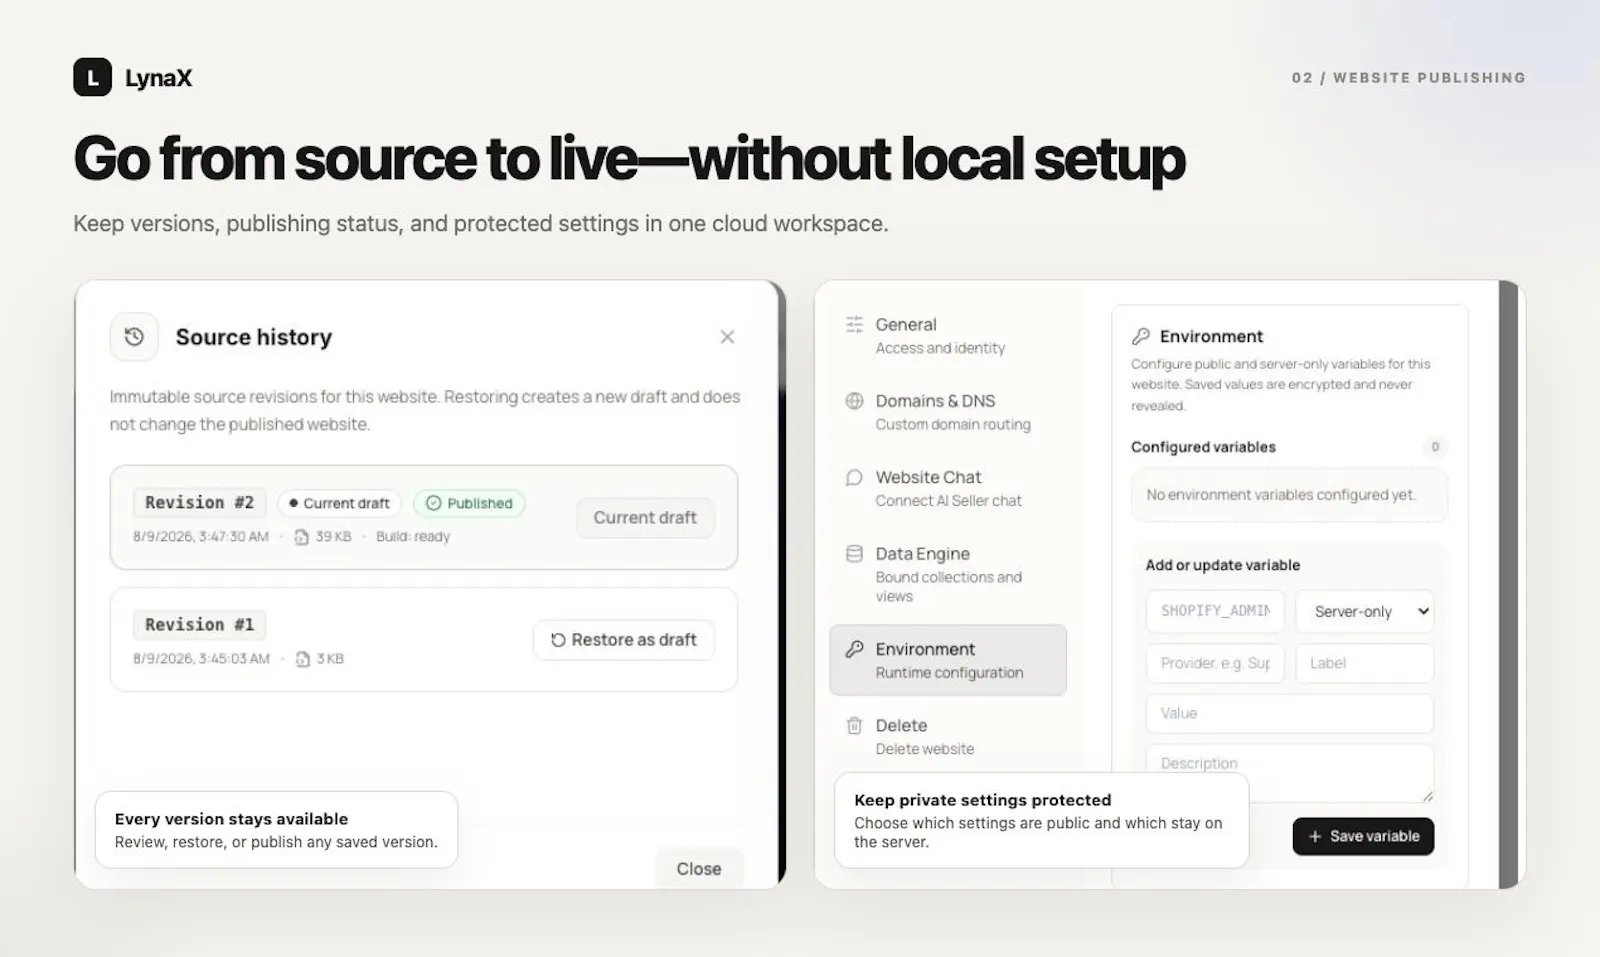The image size is (1600, 957).
Task: Select the Environment settings section
Action: 947,660
